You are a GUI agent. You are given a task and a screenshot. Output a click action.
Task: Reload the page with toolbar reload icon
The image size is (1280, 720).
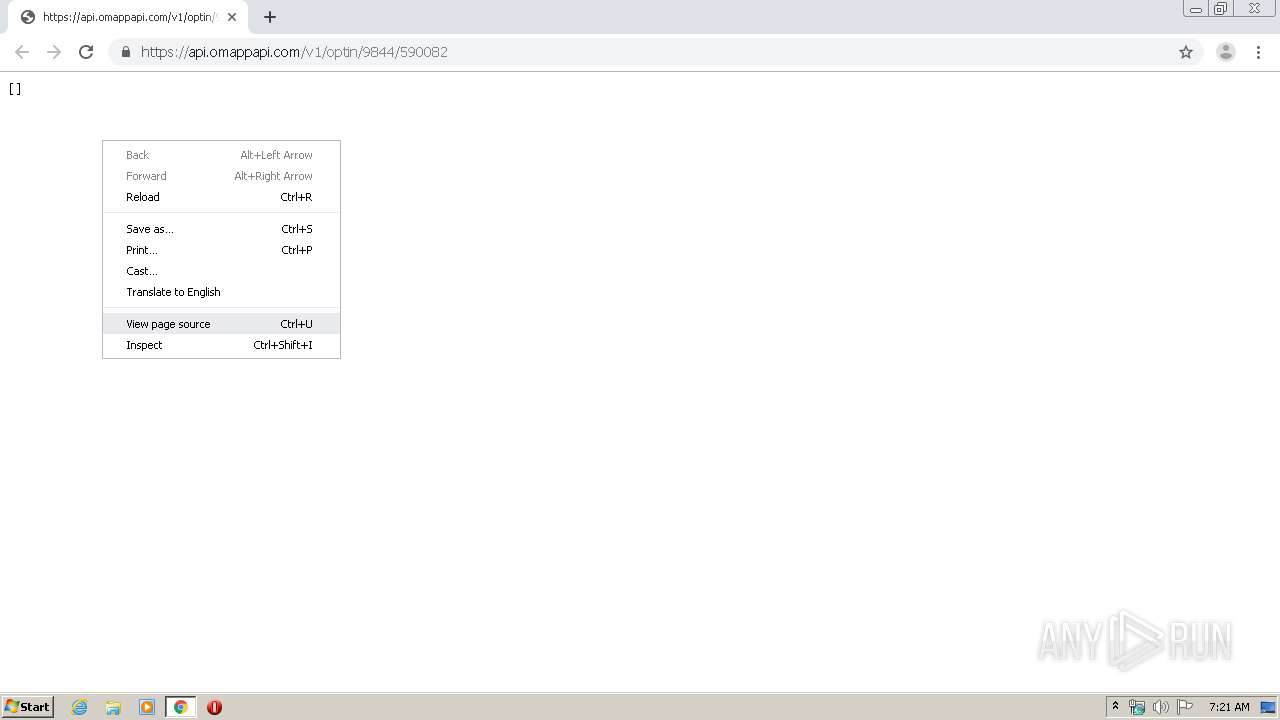click(86, 52)
